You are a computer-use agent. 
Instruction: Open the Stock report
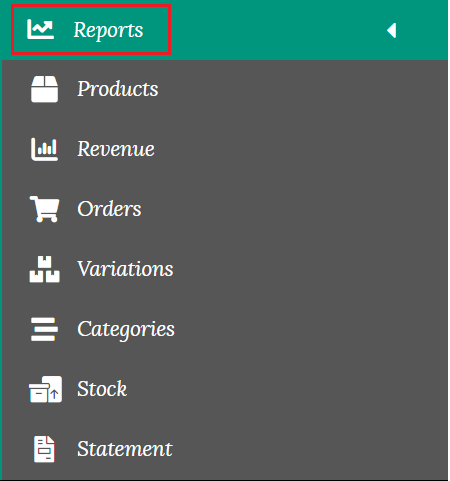[x=102, y=389]
